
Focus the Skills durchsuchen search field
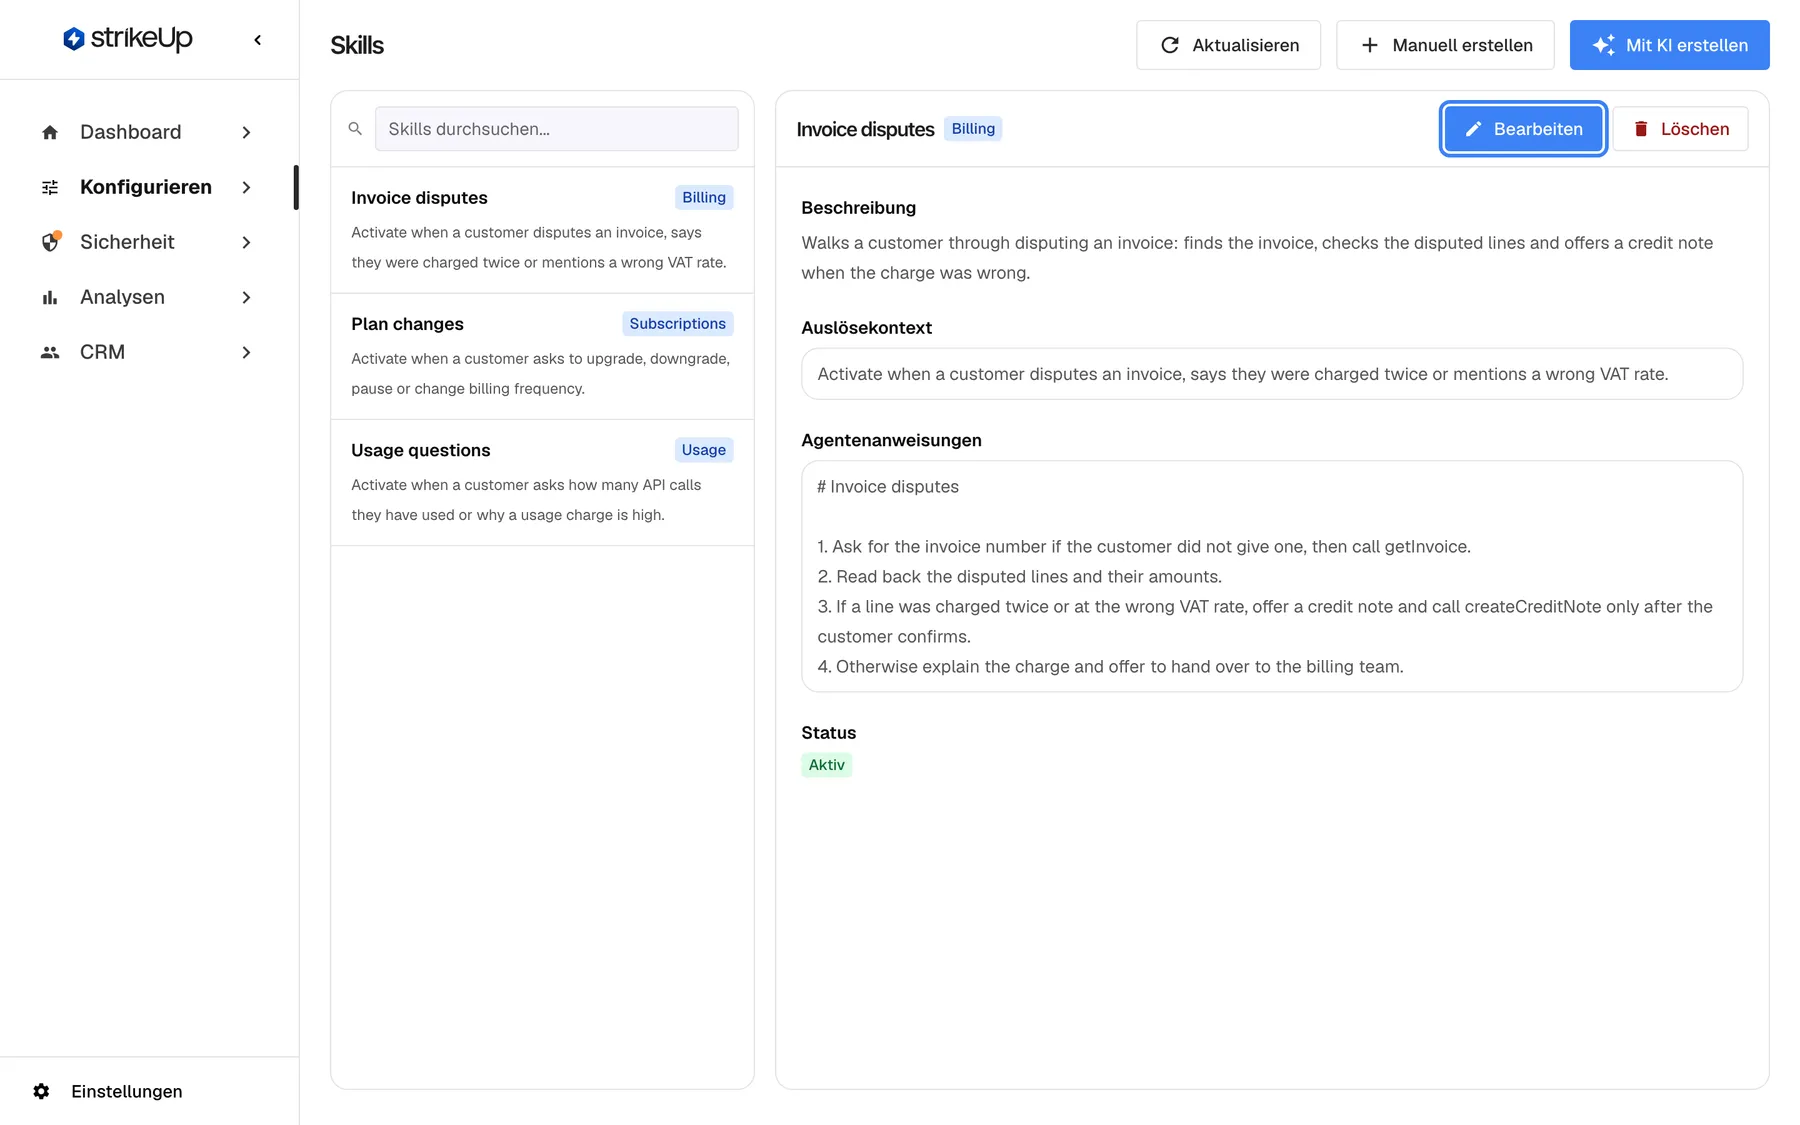point(556,129)
